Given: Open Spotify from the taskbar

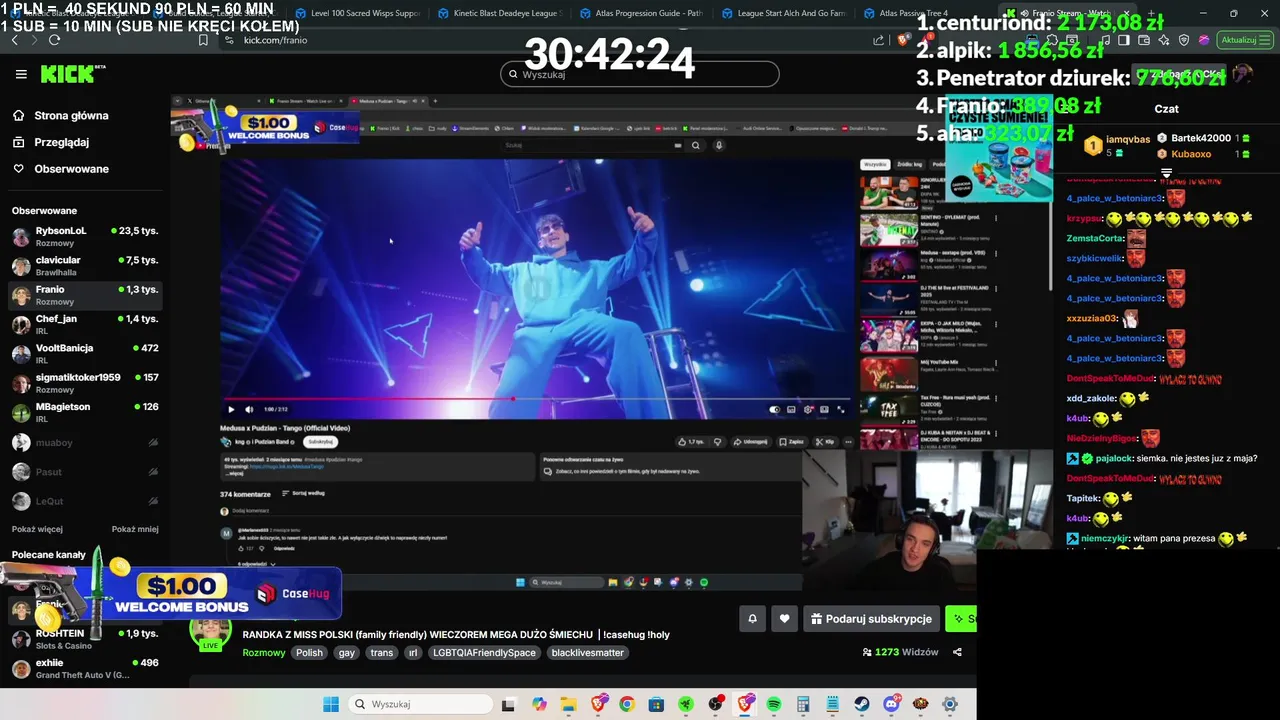Looking at the screenshot, I should pos(774,704).
